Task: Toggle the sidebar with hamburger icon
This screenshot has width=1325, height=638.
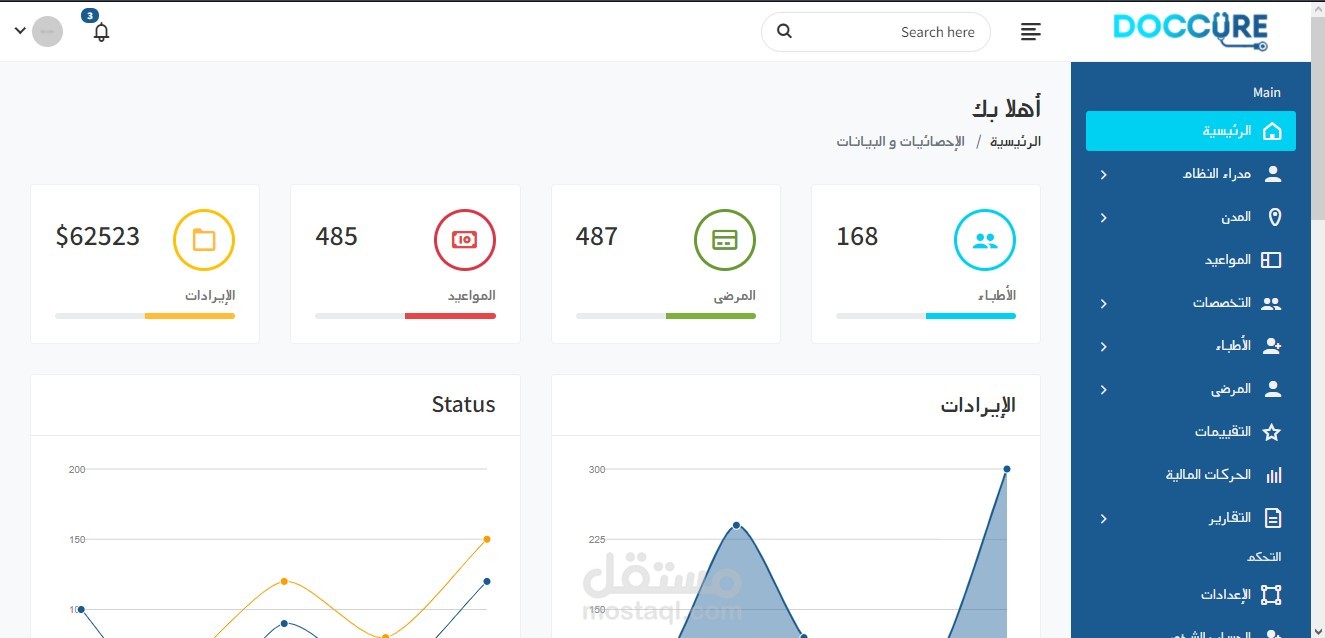Action: click(x=1031, y=32)
